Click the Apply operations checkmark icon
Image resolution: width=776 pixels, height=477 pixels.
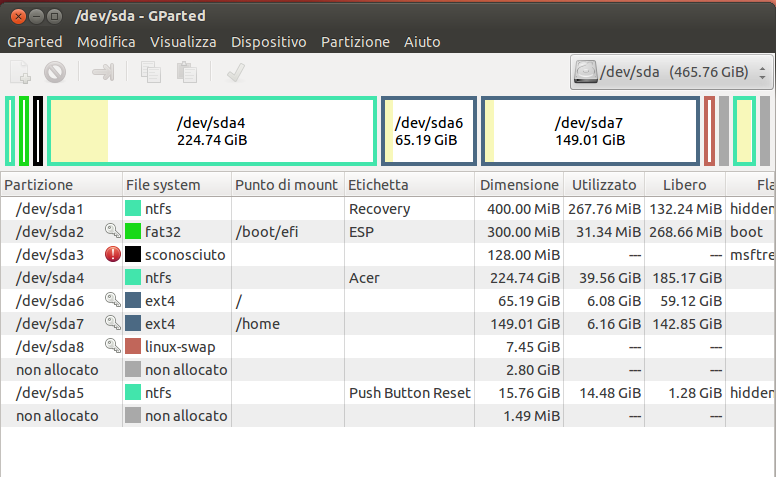coord(236,72)
